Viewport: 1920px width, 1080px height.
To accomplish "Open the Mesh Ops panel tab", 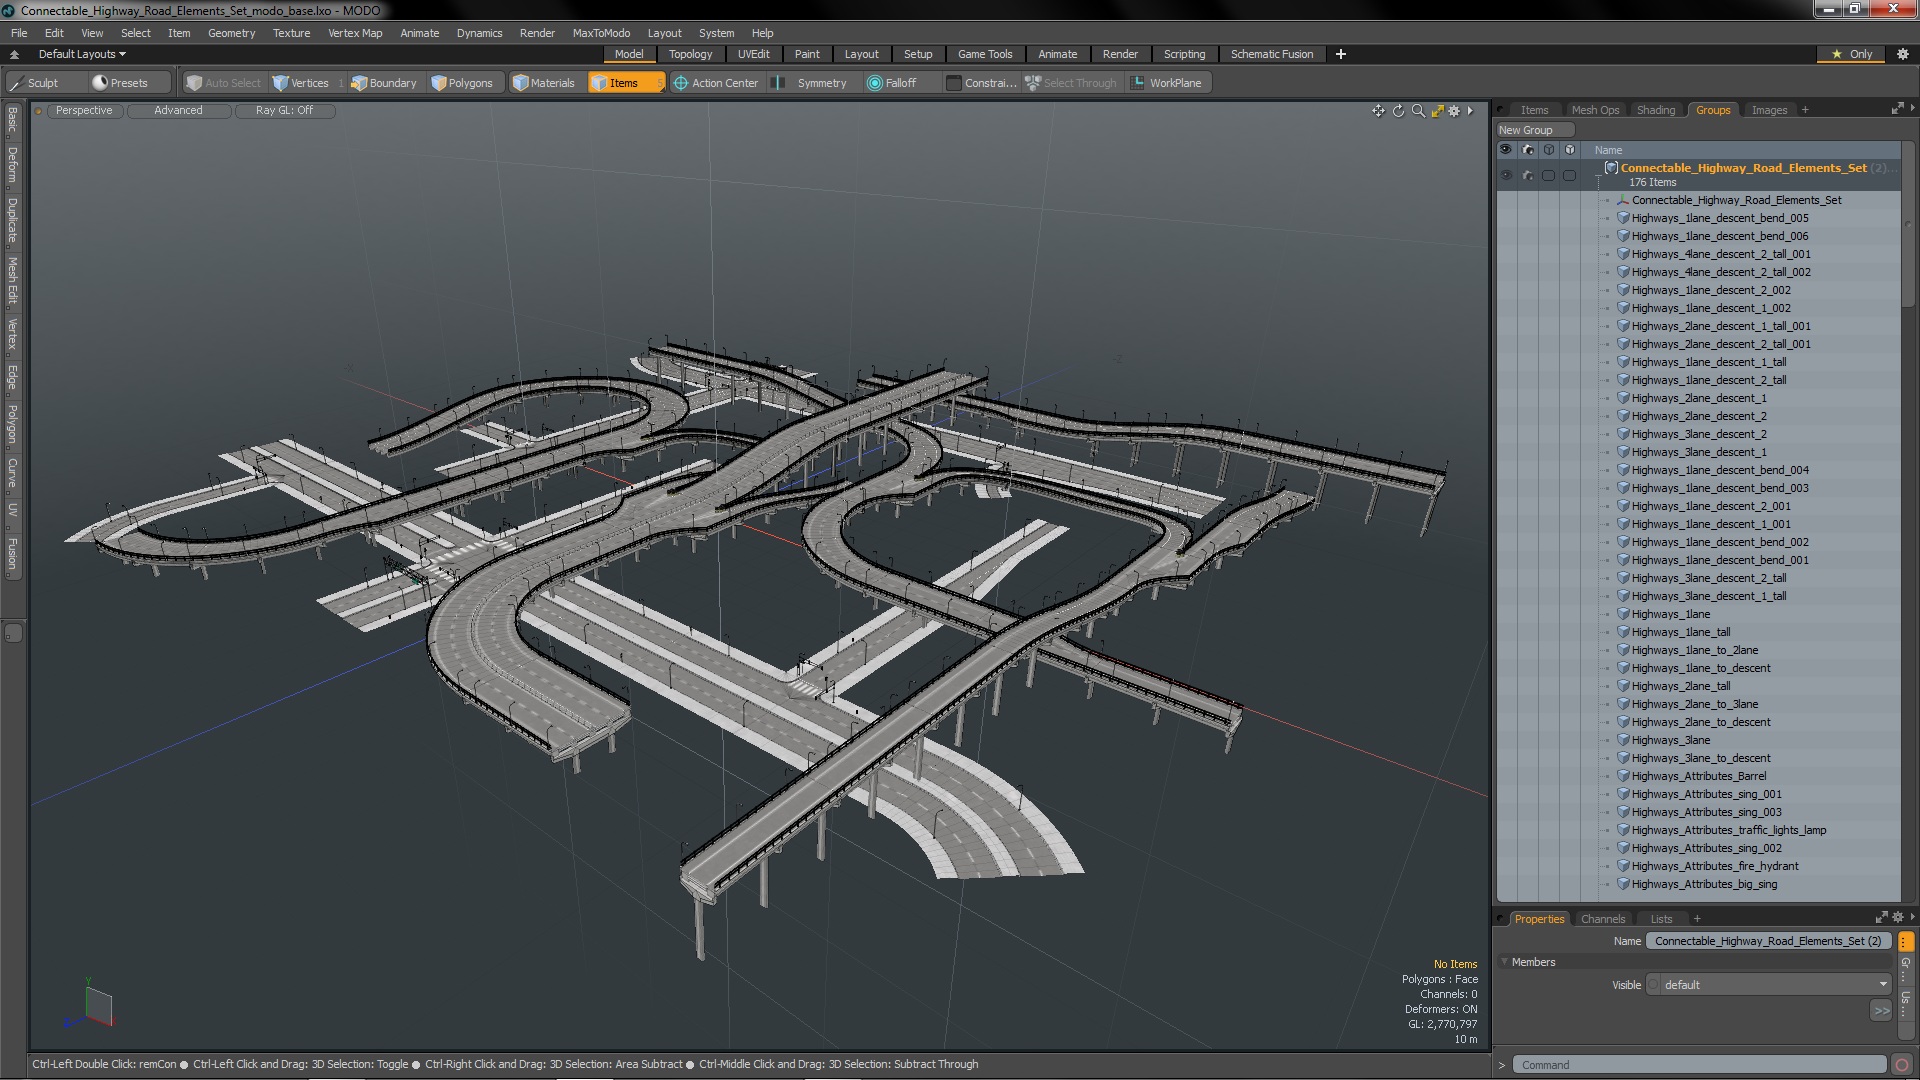I will coord(1595,110).
